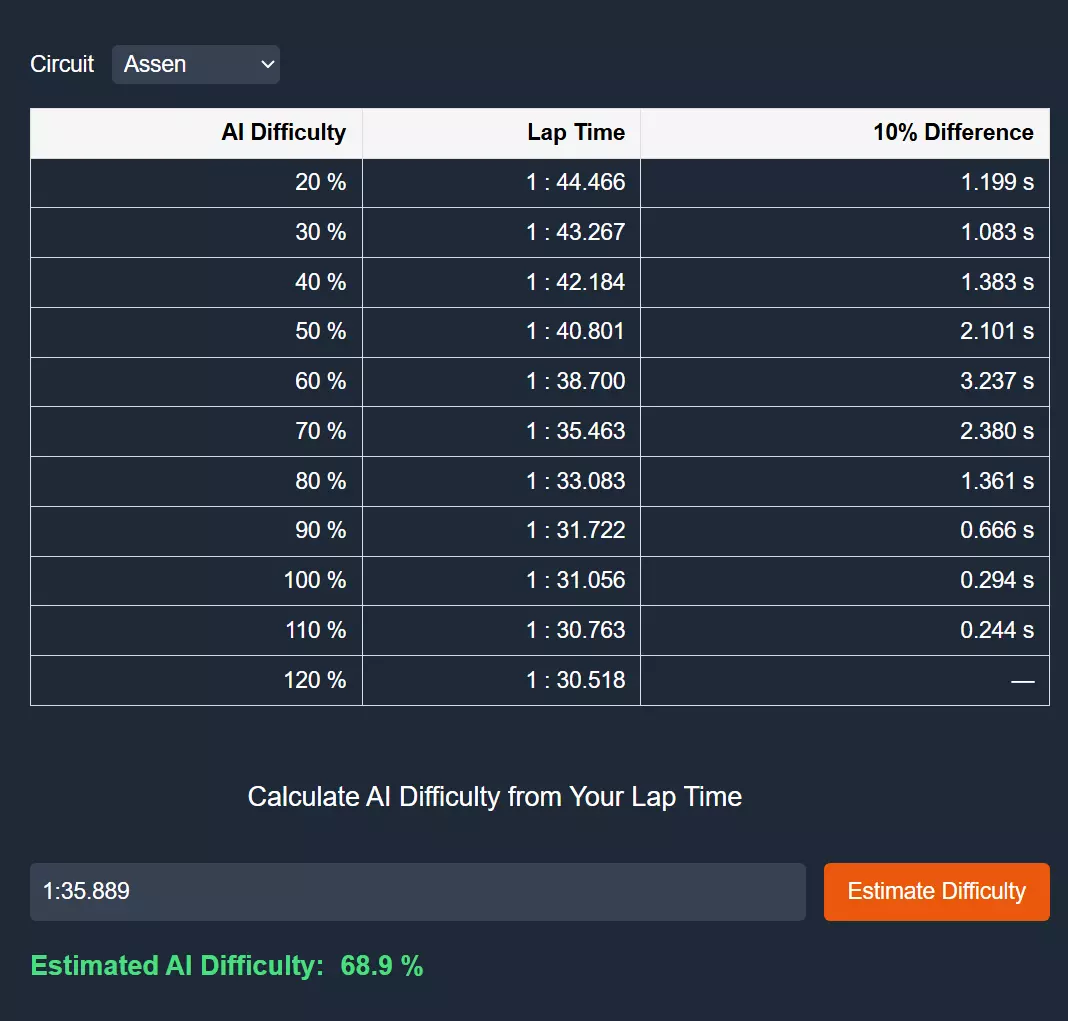Click the 1.083 s difference value
This screenshot has width=1068, height=1021.
pos(997,232)
